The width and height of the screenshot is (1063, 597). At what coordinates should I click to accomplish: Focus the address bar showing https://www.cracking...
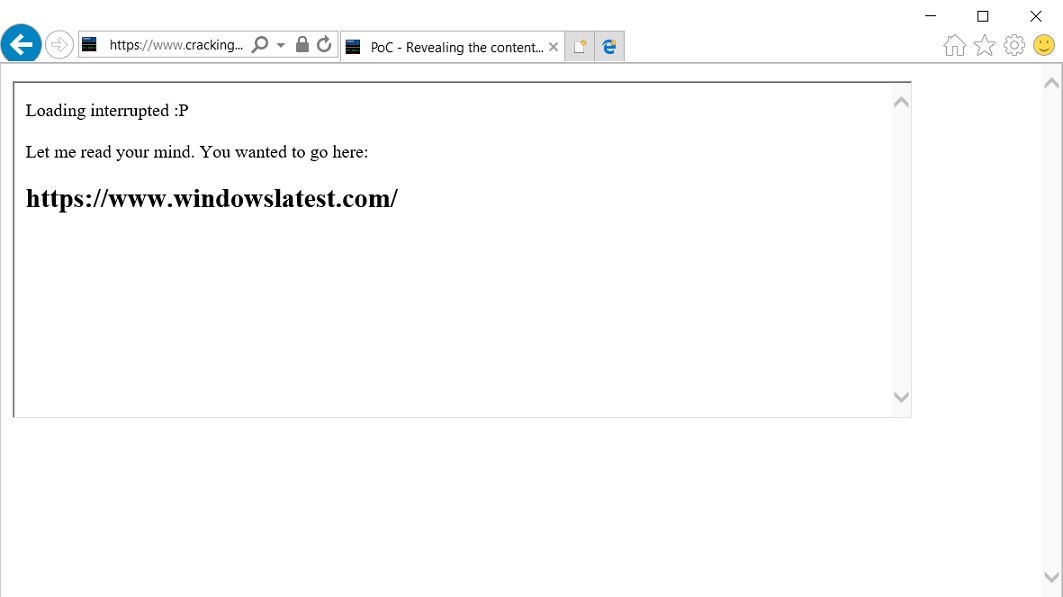[x=176, y=45]
